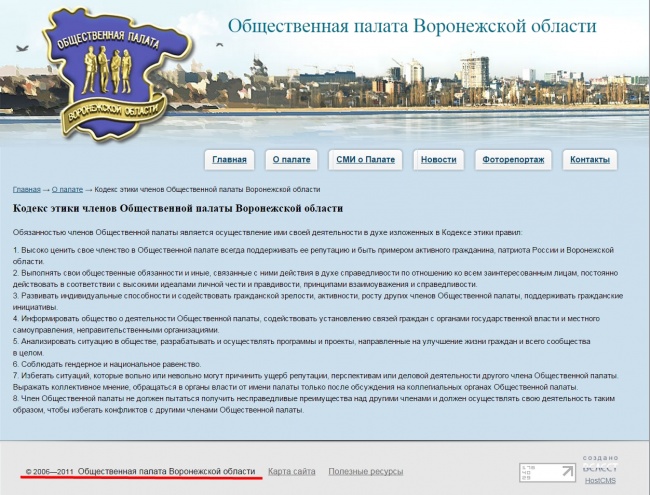The height and width of the screenshot is (495, 650).
Task: Click the heading Кодекс этики членов Общественной палаты
Action: coord(178,208)
